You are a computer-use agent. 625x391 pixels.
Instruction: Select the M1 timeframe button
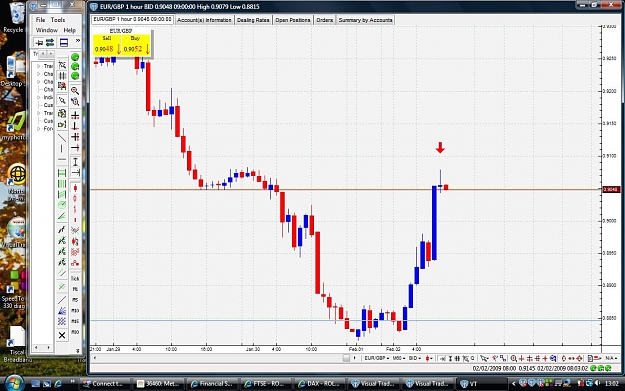(75, 289)
